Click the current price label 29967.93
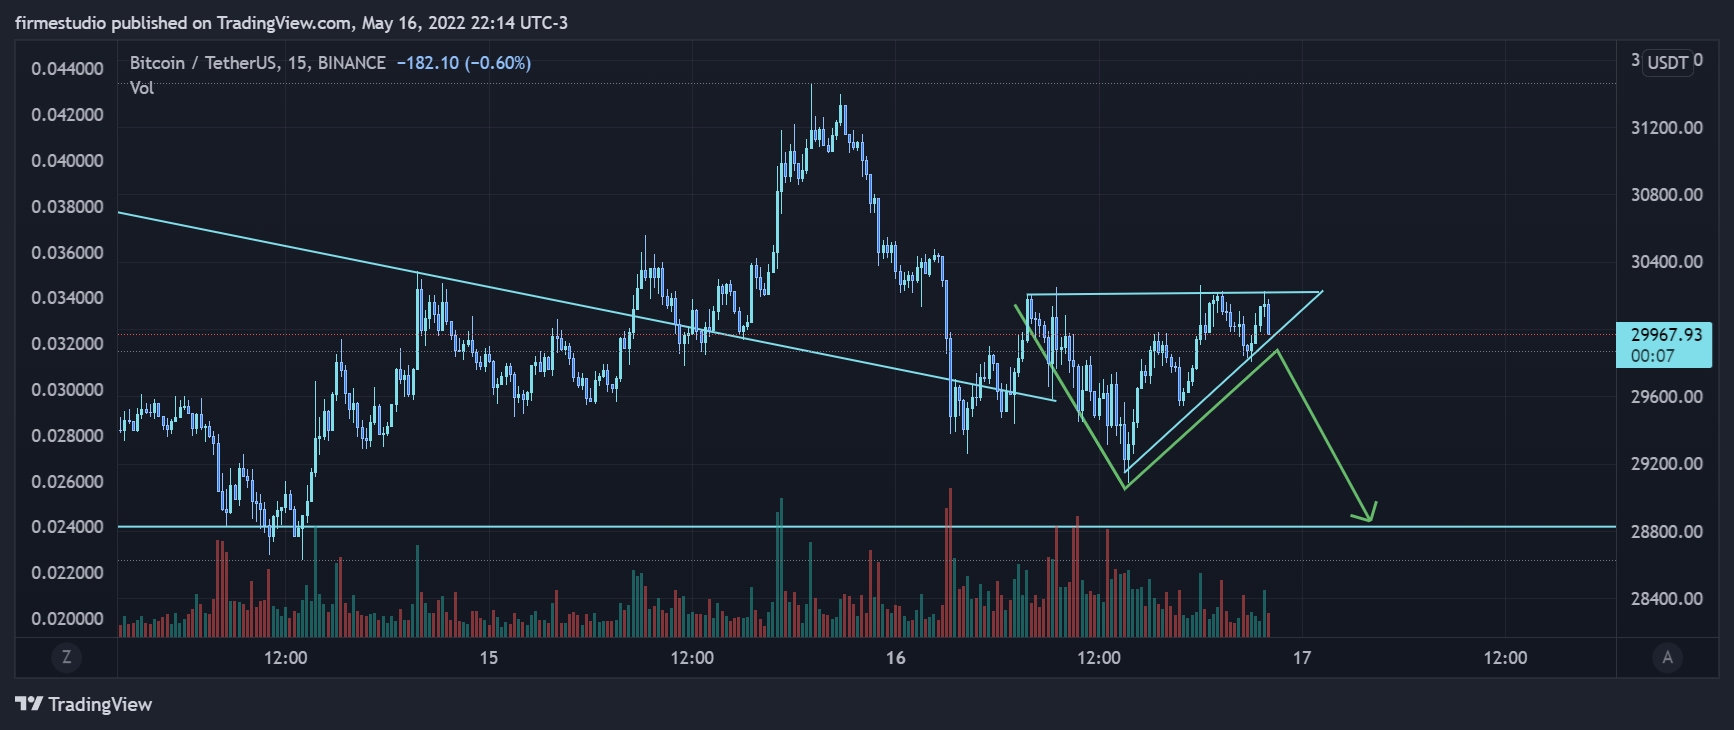The image size is (1734, 730). pyautogui.click(x=1666, y=334)
